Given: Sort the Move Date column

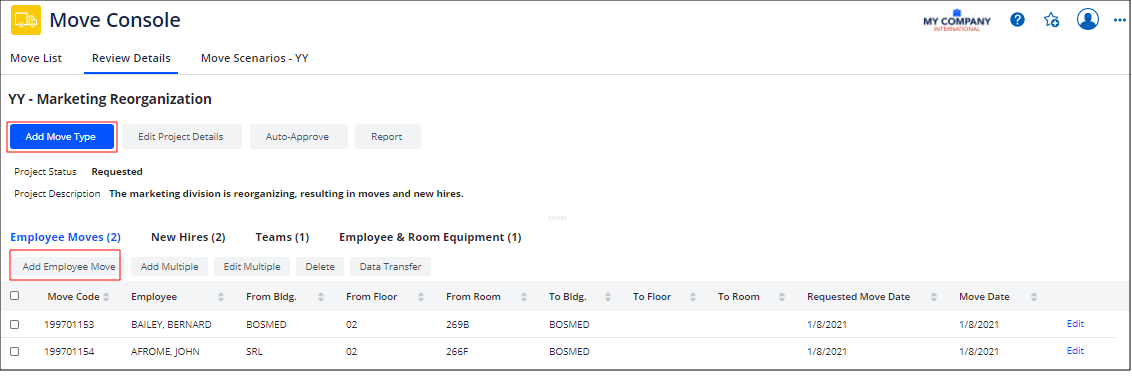Looking at the screenshot, I should point(1034,297).
